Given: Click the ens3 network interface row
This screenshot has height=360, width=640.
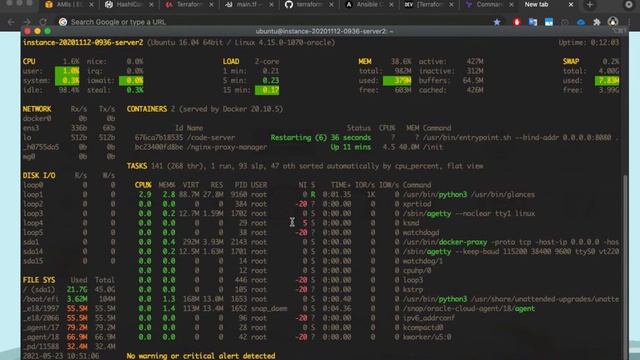Looking at the screenshot, I should click(69, 128).
